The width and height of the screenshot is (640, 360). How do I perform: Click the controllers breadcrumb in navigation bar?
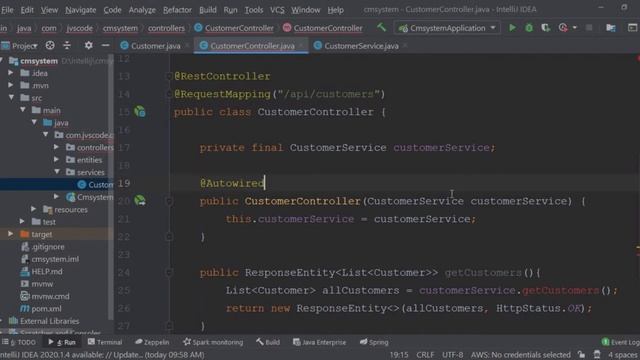pyautogui.click(x=166, y=28)
